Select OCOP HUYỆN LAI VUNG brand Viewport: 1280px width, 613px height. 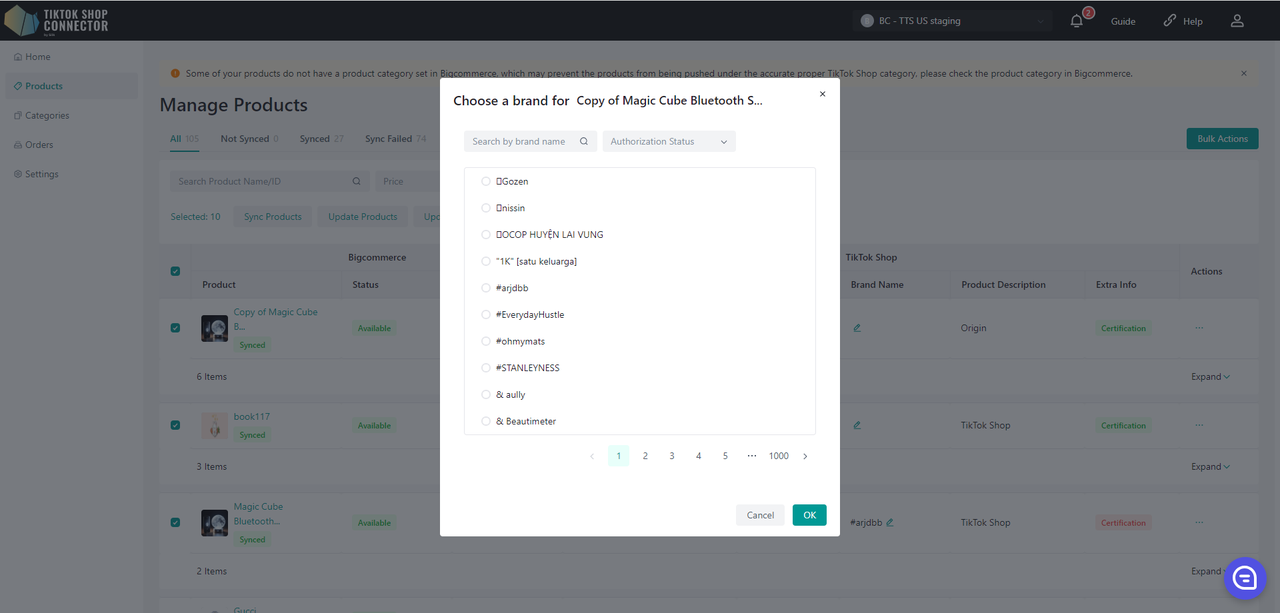[486, 235]
